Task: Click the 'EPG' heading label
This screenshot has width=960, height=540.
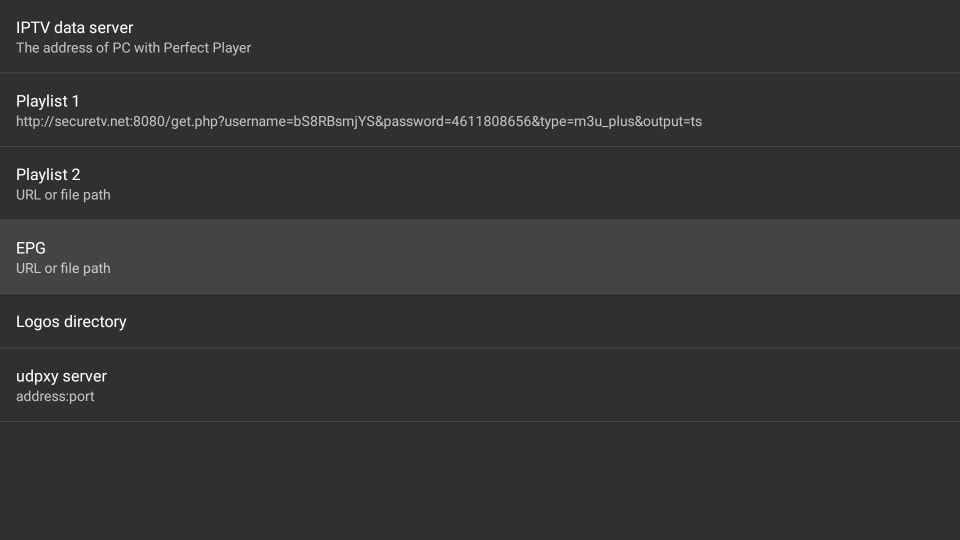Action: 31,248
